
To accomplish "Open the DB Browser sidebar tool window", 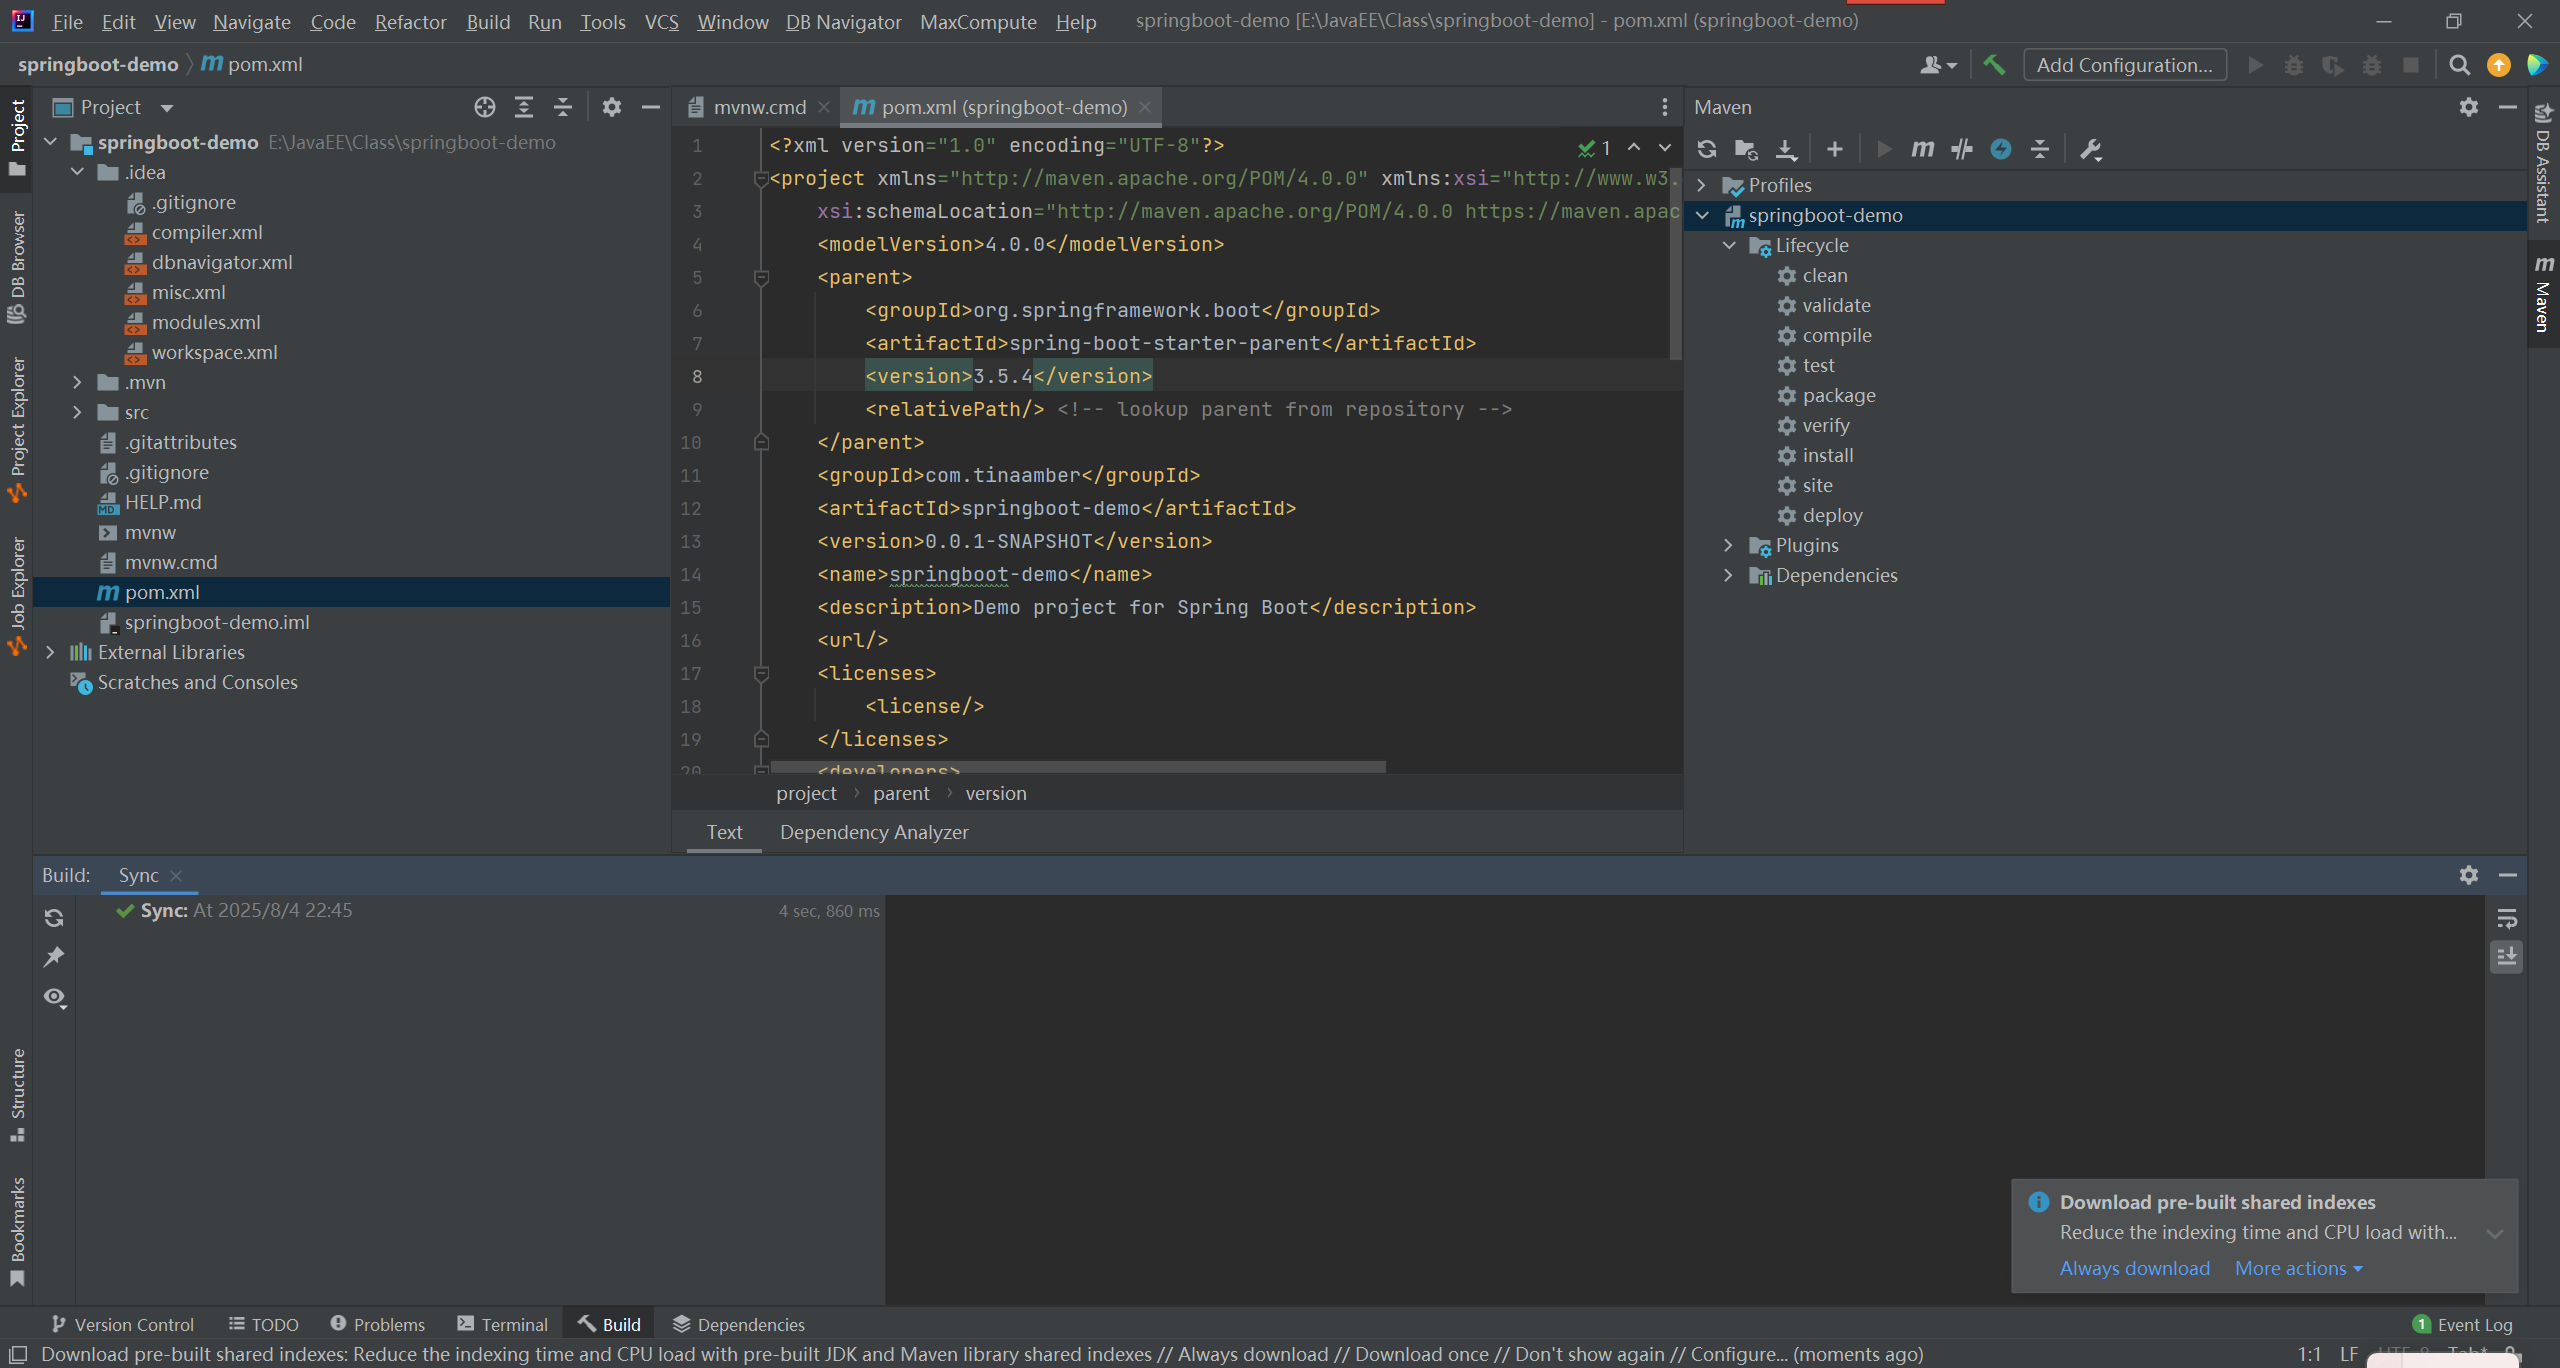I will (x=17, y=267).
